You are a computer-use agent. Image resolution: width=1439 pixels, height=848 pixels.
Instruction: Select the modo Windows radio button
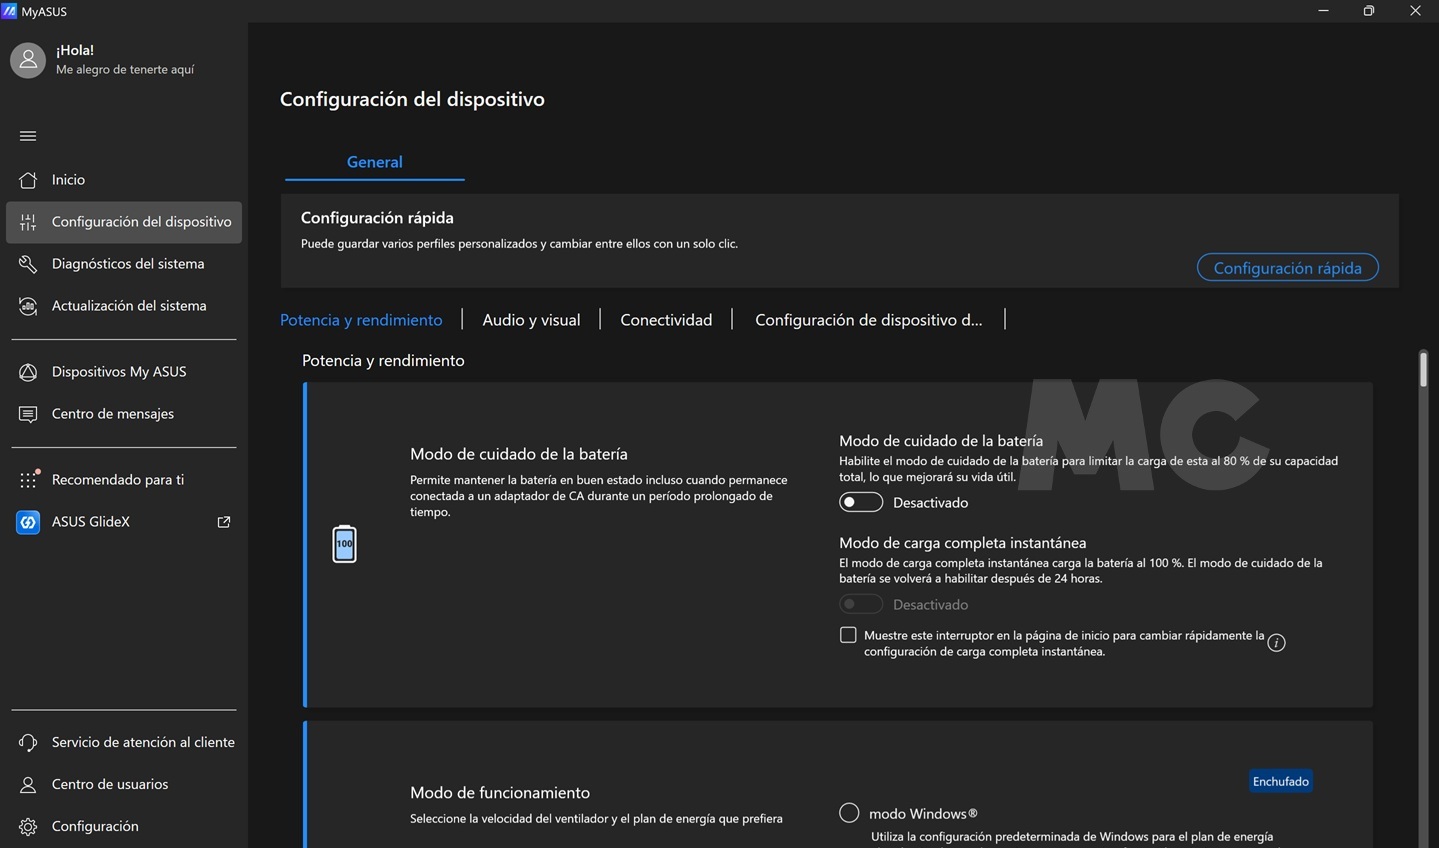point(849,813)
